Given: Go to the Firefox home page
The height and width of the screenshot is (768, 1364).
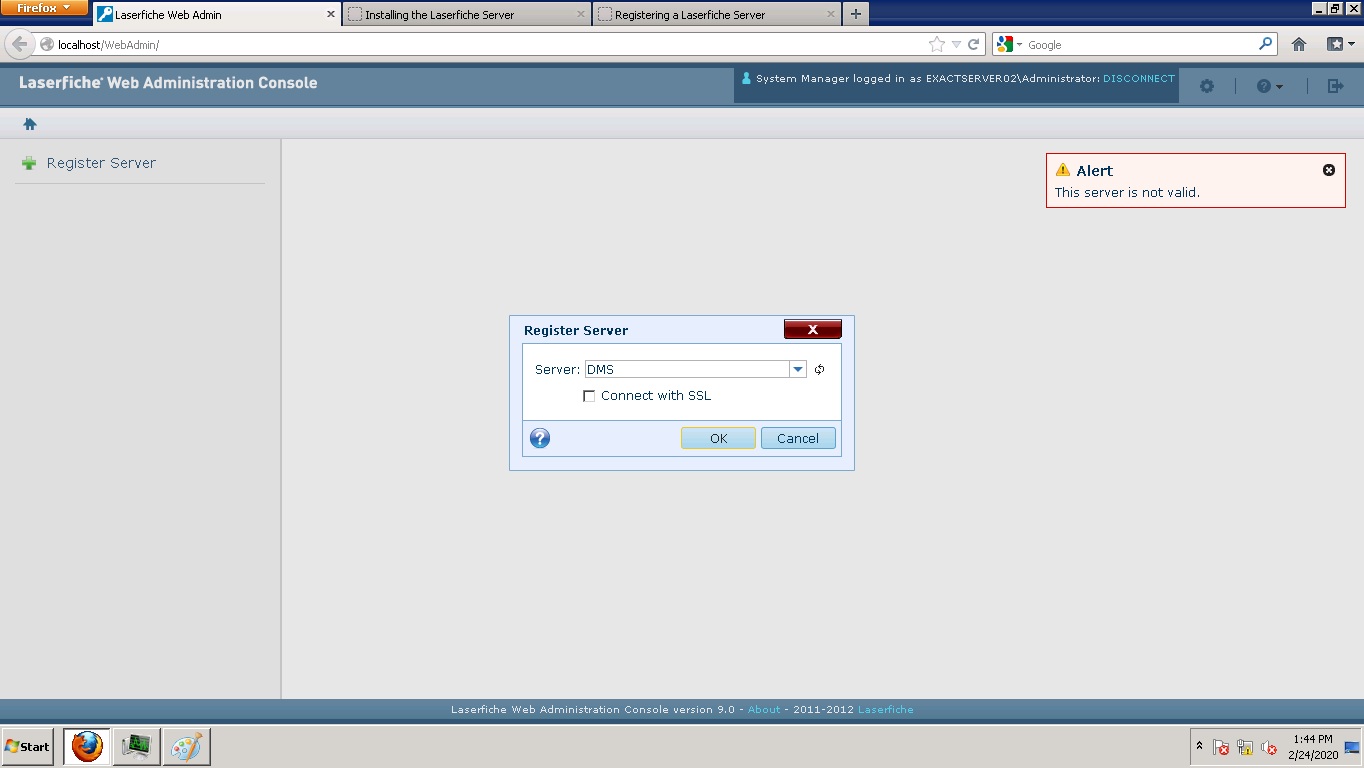Looking at the screenshot, I should click(1299, 45).
